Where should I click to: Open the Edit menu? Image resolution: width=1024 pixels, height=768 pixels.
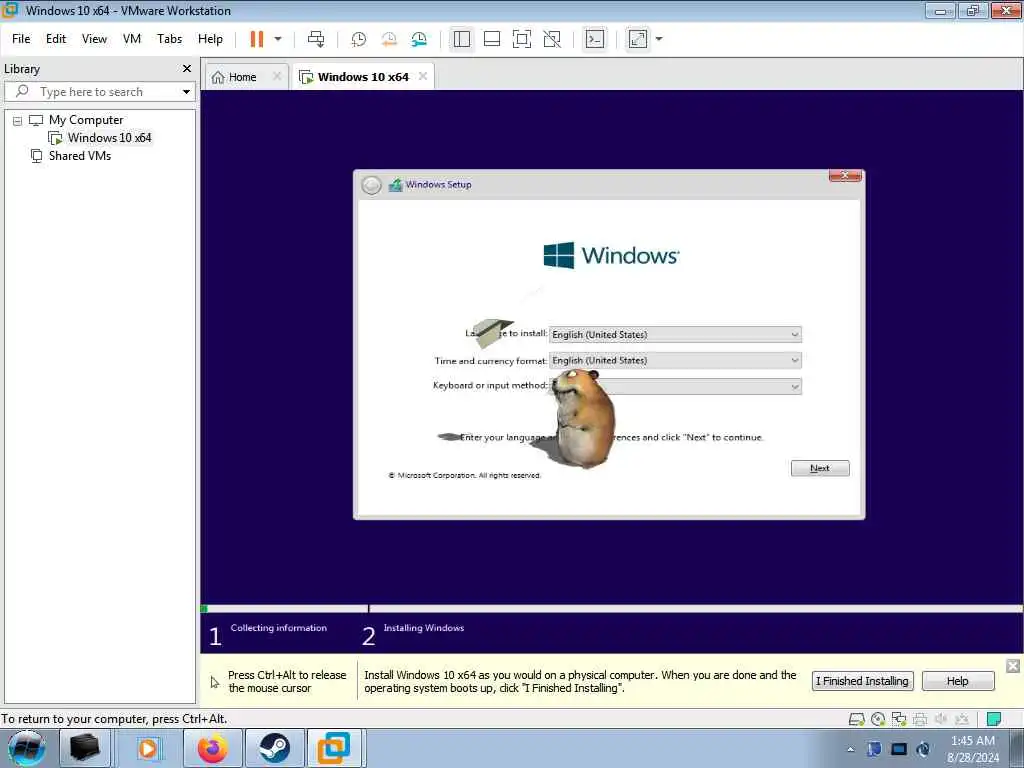pyautogui.click(x=56, y=39)
